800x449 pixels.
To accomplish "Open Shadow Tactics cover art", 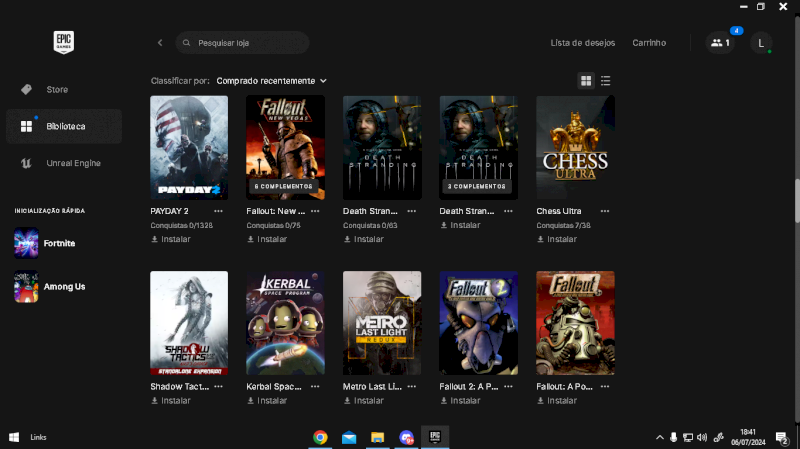I will pos(189,323).
